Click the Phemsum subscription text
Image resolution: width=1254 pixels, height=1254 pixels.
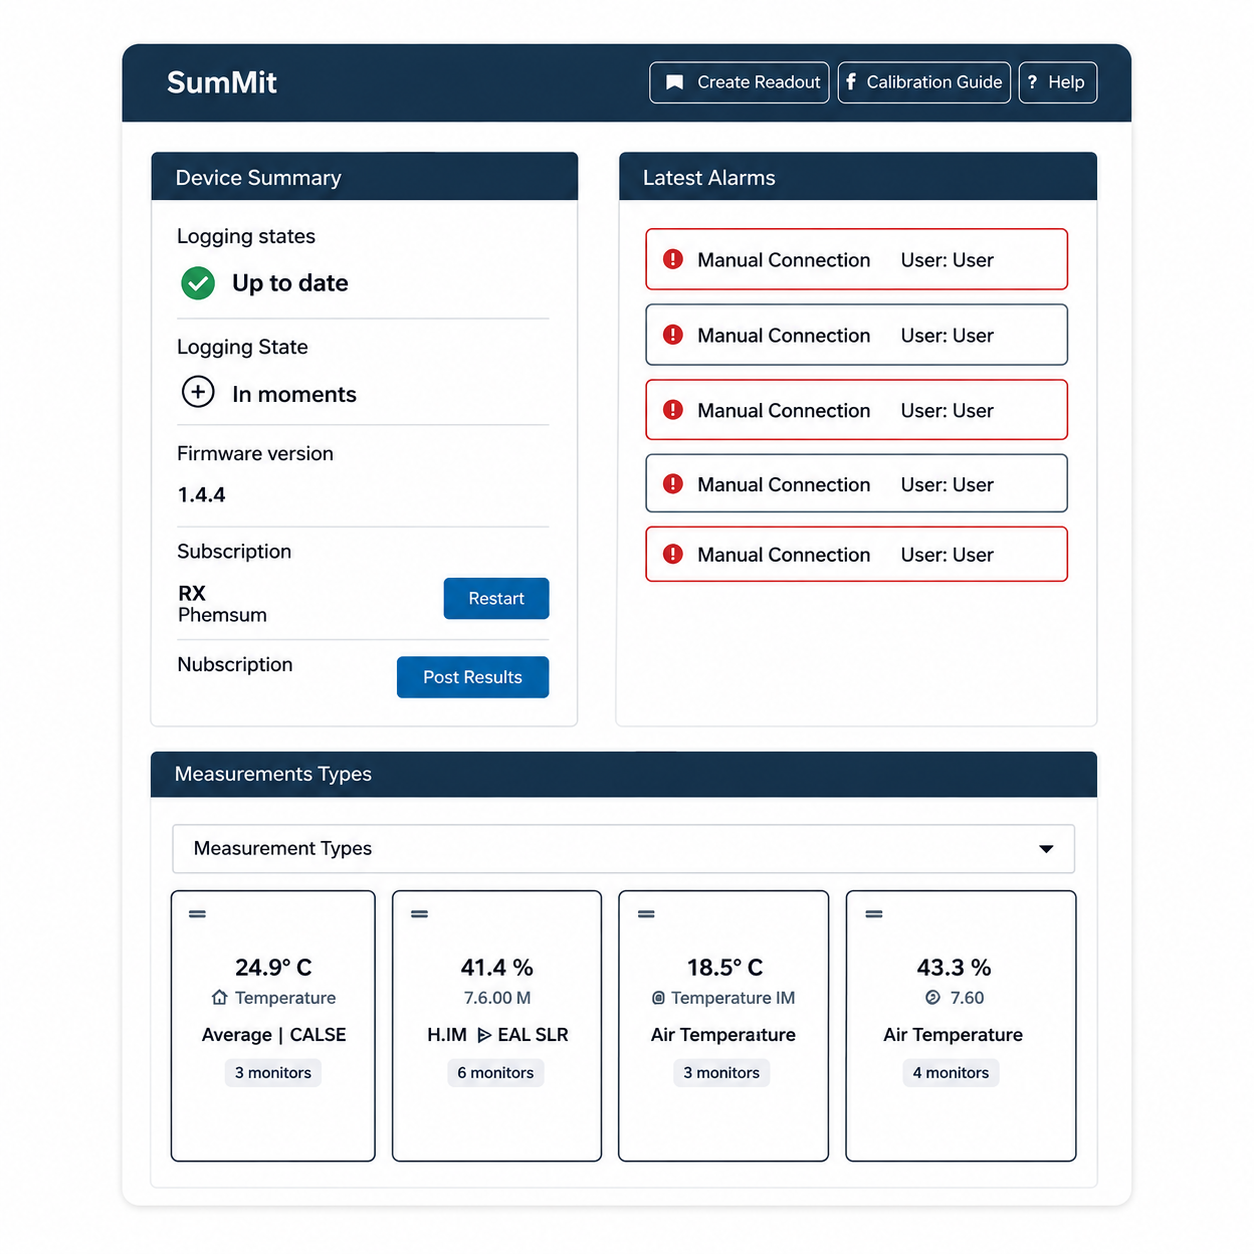click(222, 615)
